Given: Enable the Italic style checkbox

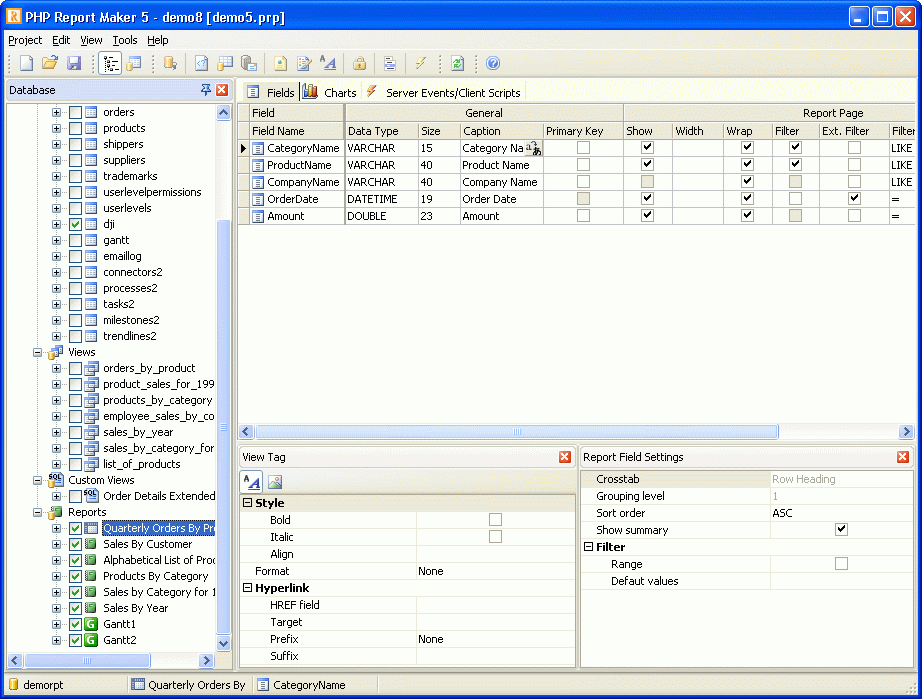Looking at the screenshot, I should point(496,537).
